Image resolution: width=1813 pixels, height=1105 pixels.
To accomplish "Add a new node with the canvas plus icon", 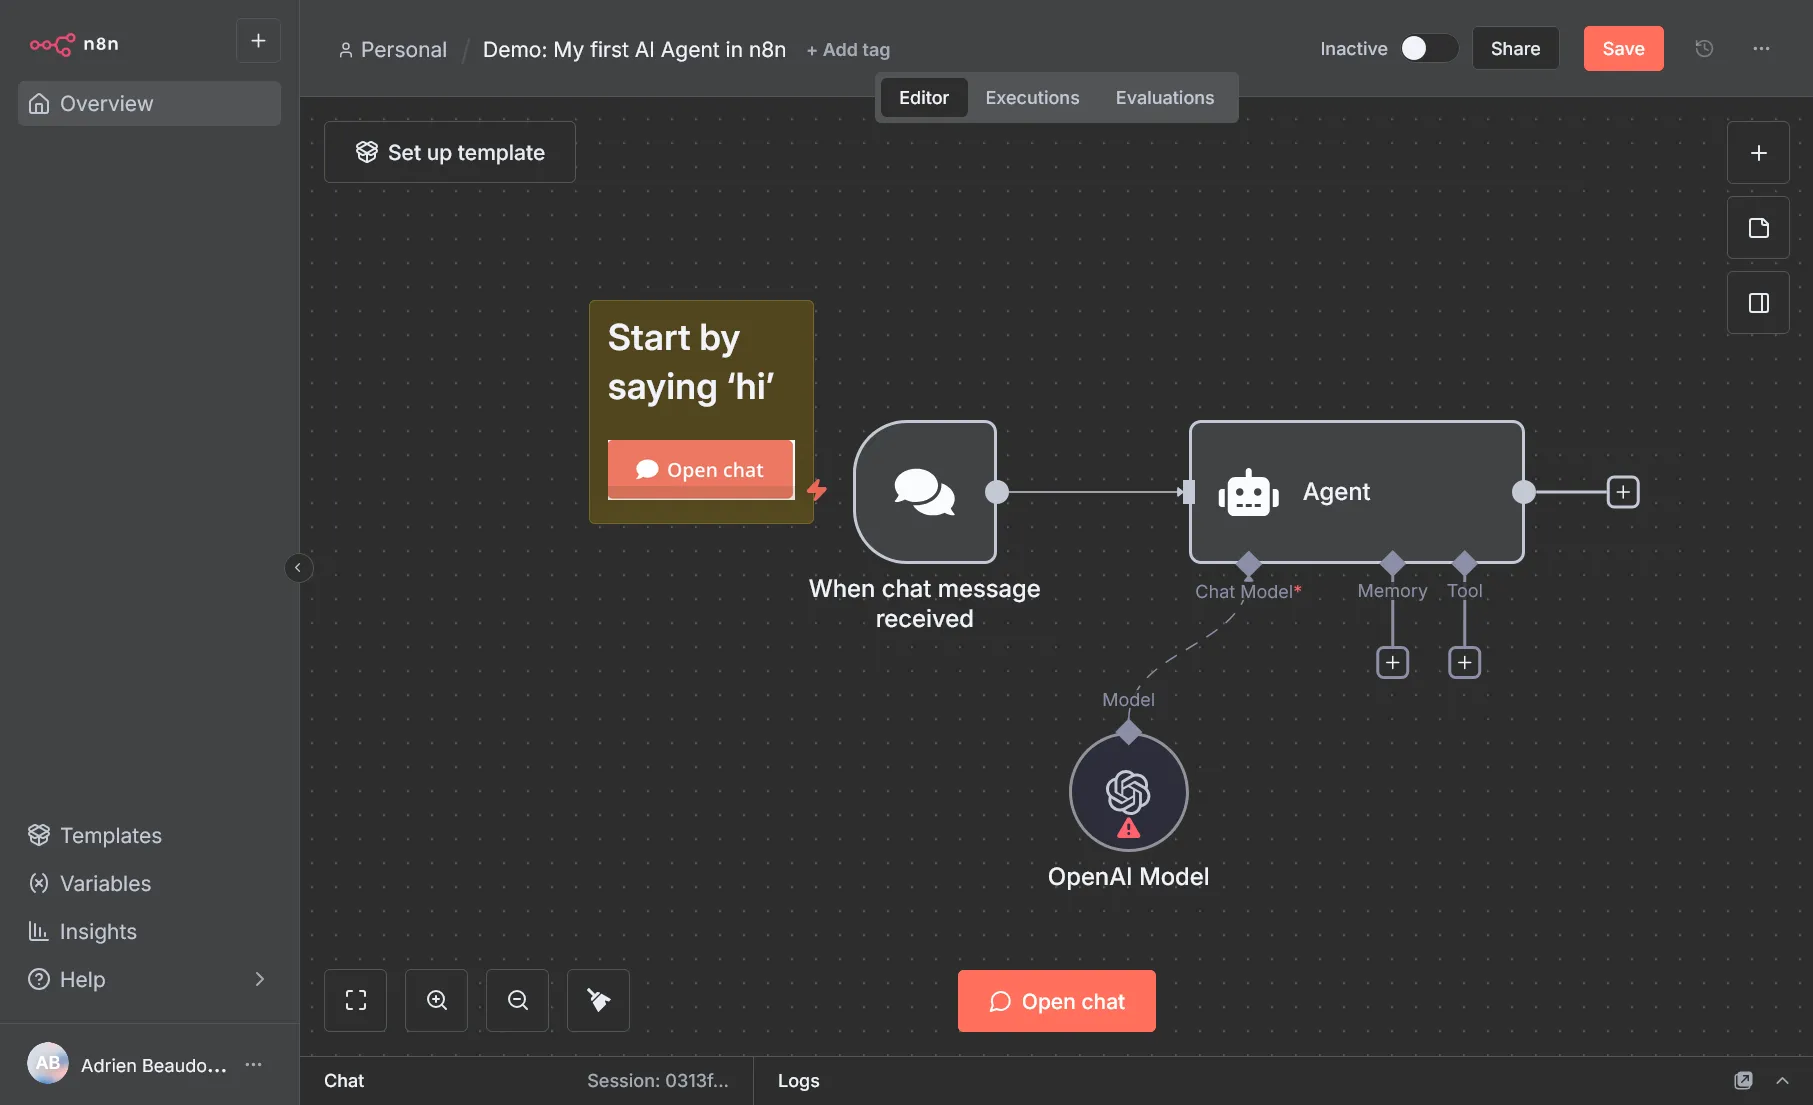I will [x=1758, y=152].
